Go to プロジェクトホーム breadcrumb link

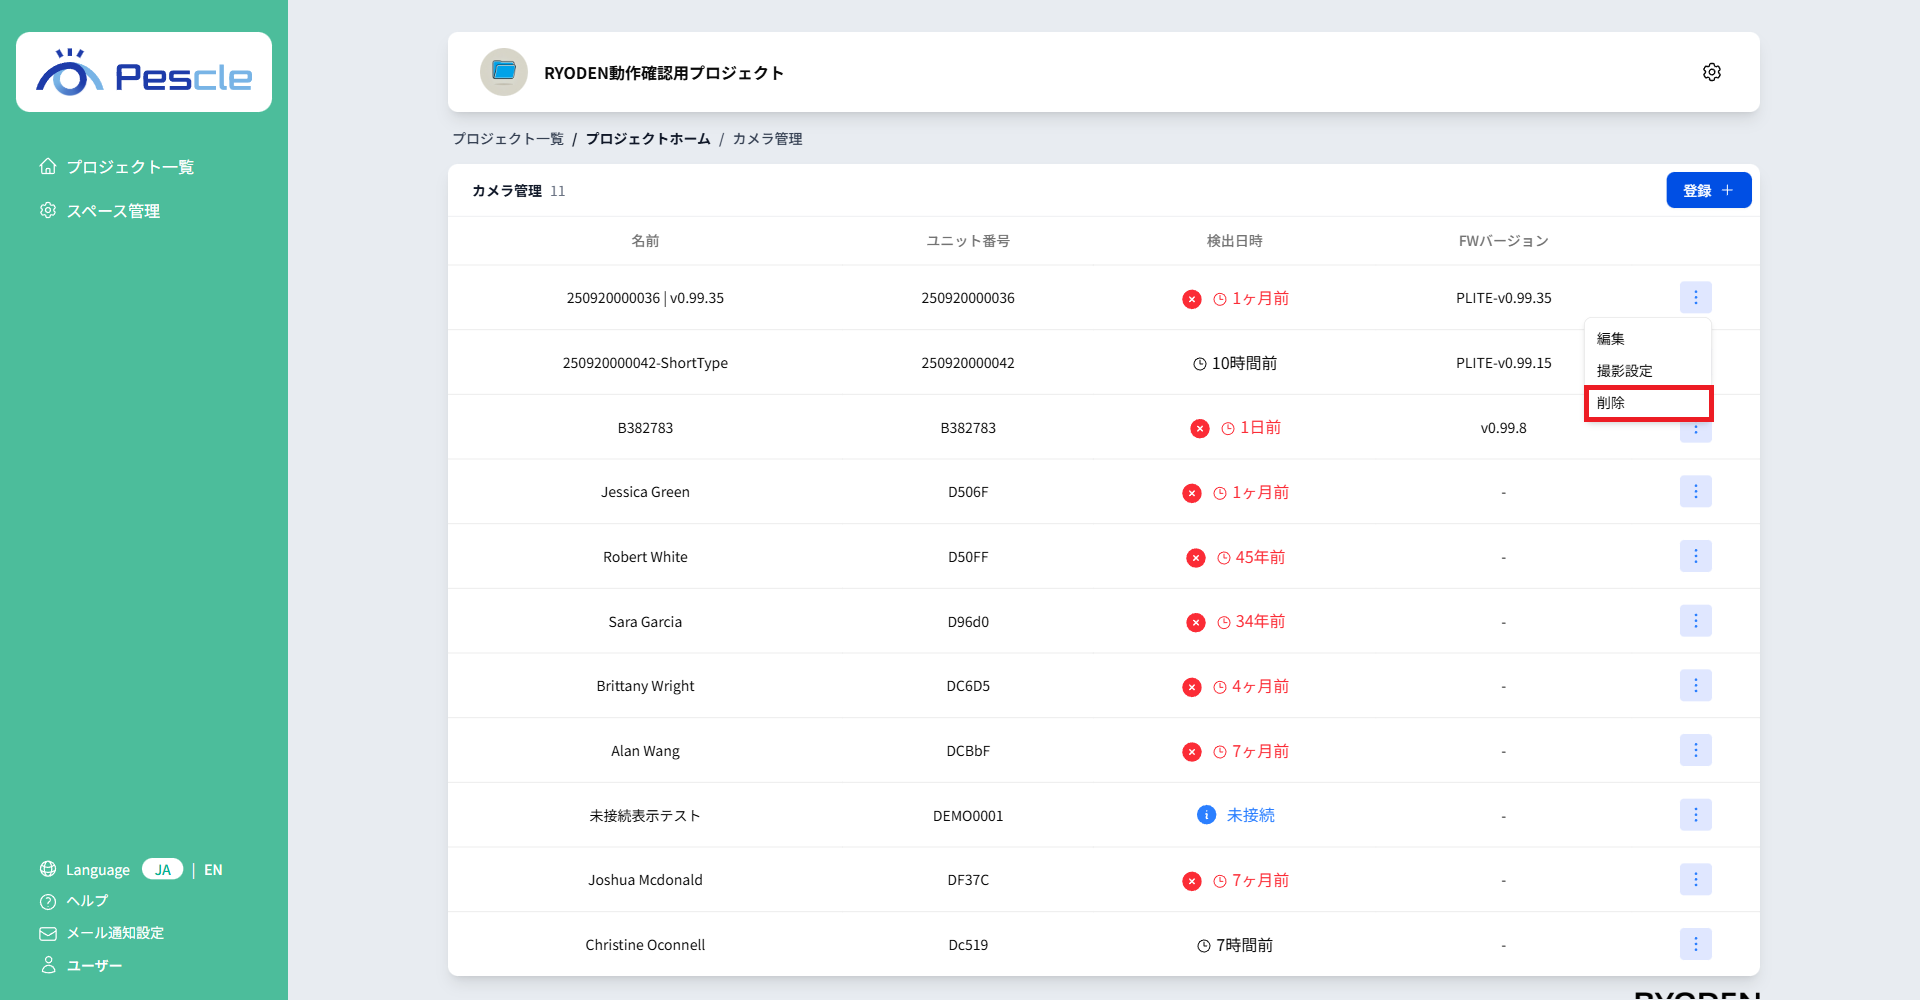click(x=648, y=139)
